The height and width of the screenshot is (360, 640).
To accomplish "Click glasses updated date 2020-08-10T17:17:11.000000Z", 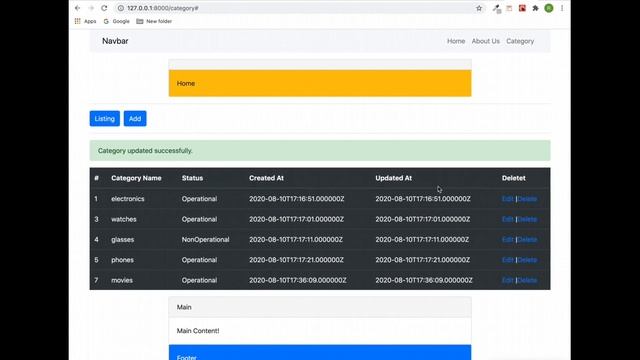I will pyautogui.click(x=422, y=240).
